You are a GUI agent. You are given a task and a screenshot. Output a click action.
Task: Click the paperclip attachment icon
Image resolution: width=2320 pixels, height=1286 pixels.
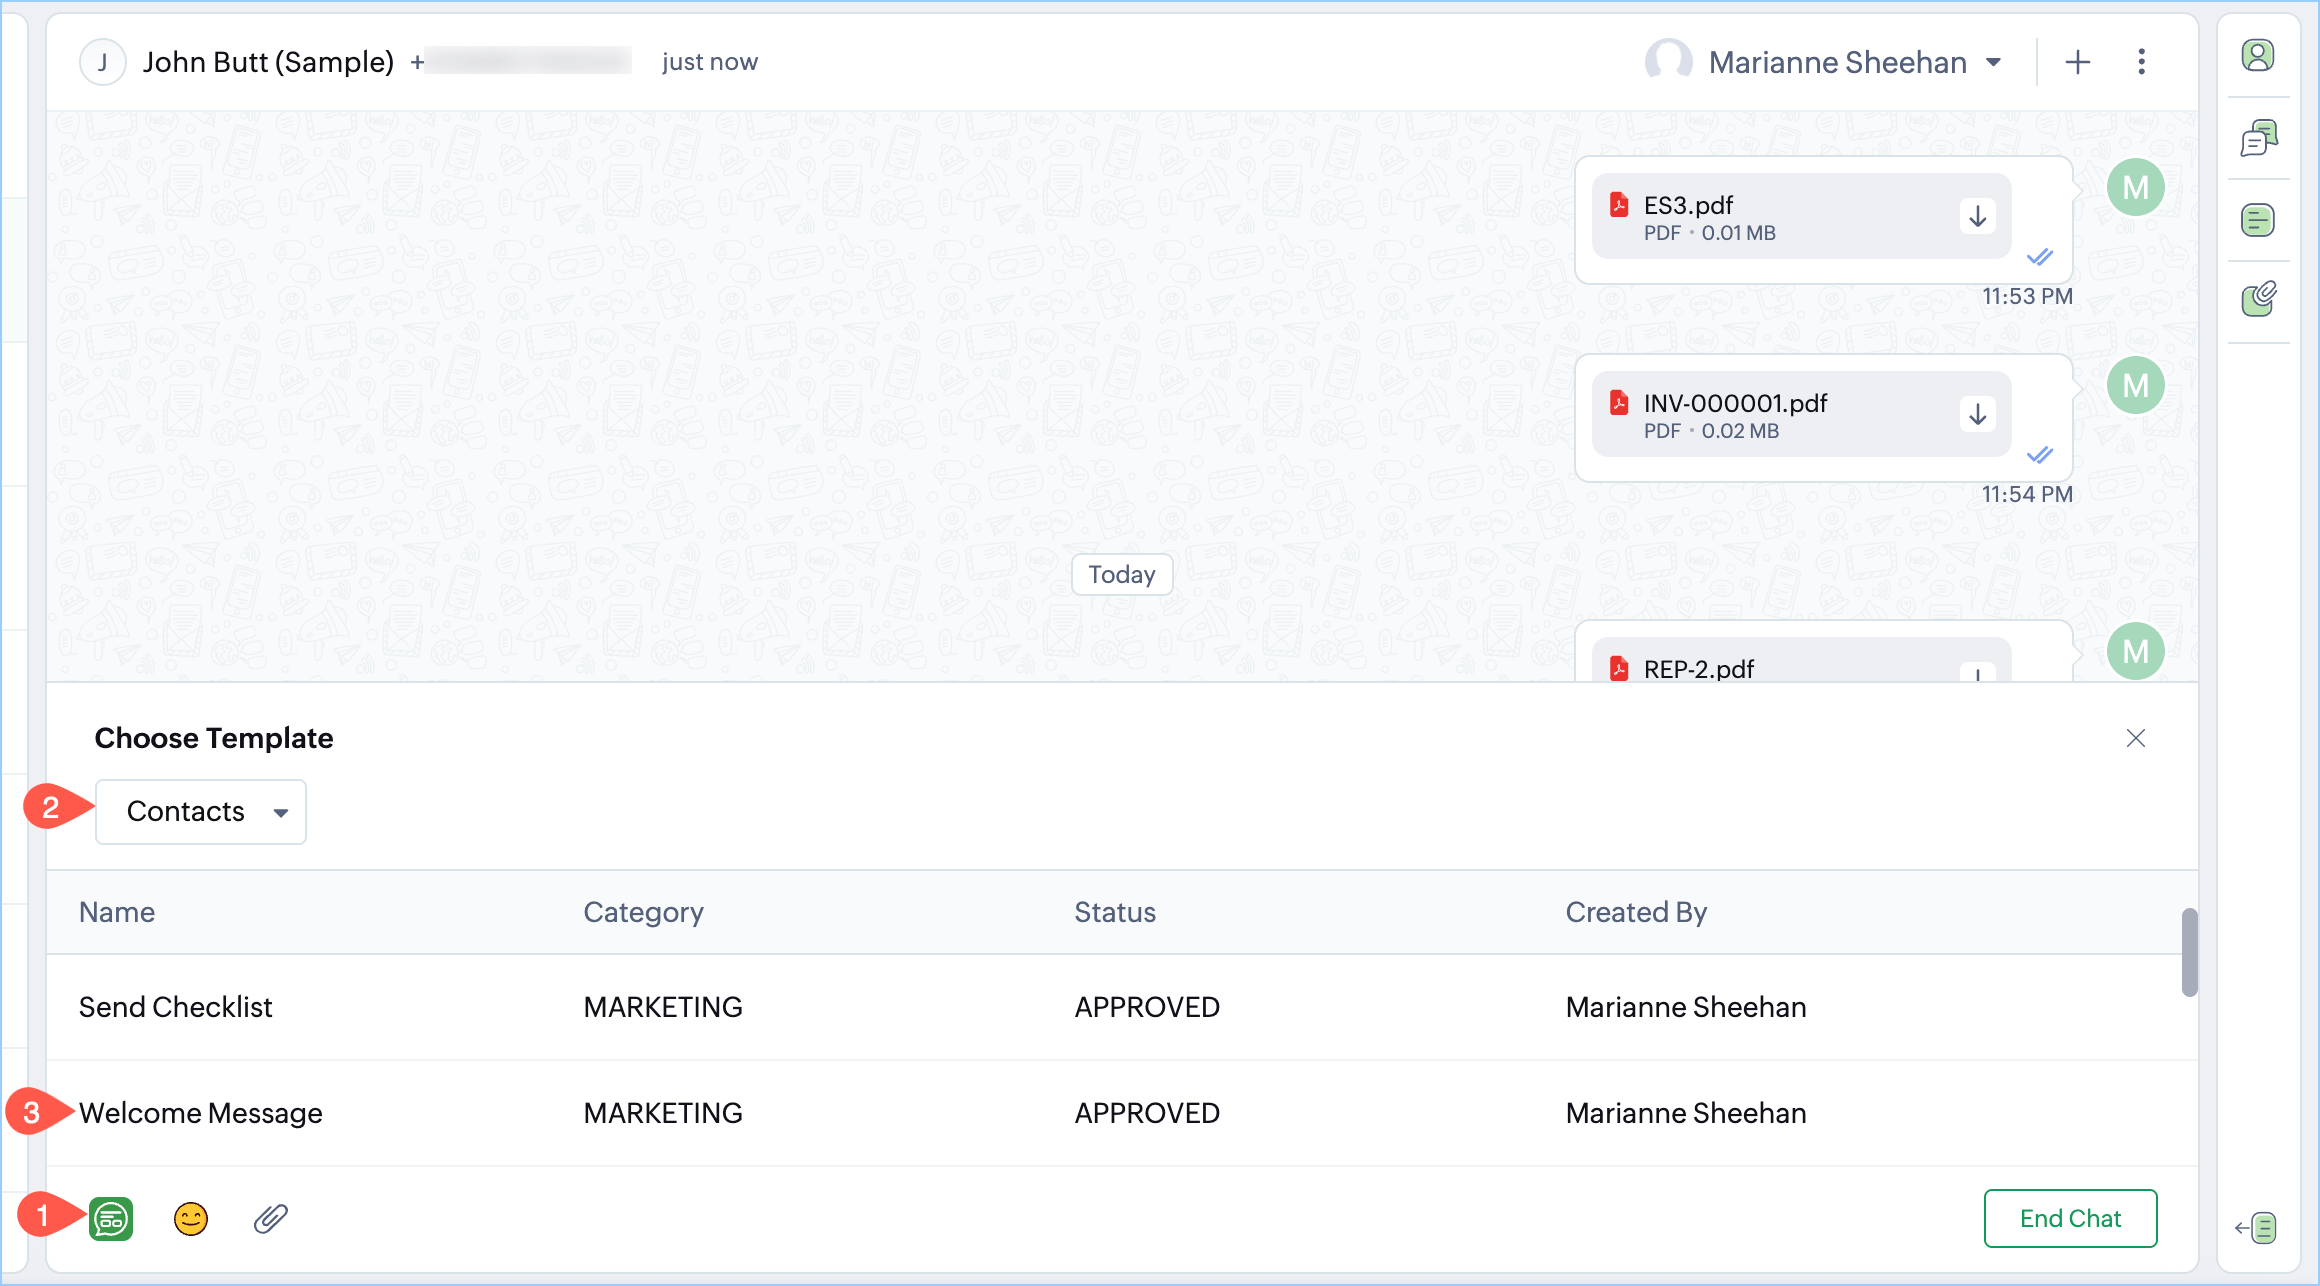pos(270,1219)
